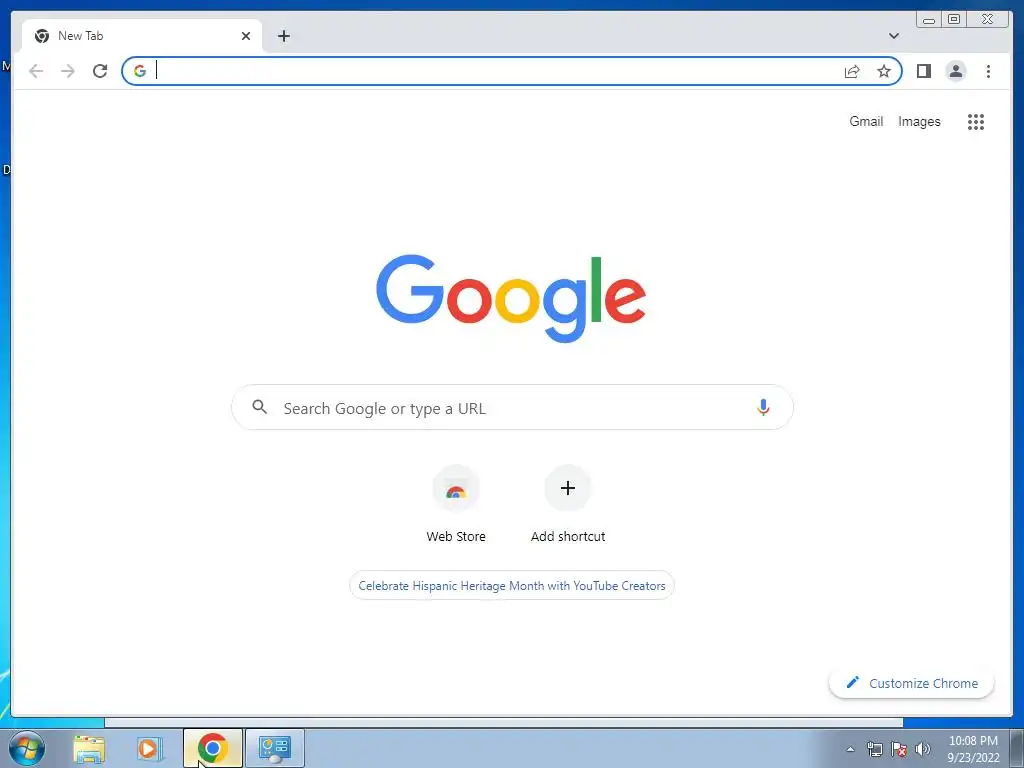Open the network tray icon
Screen dimensions: 1024x768
(874, 749)
